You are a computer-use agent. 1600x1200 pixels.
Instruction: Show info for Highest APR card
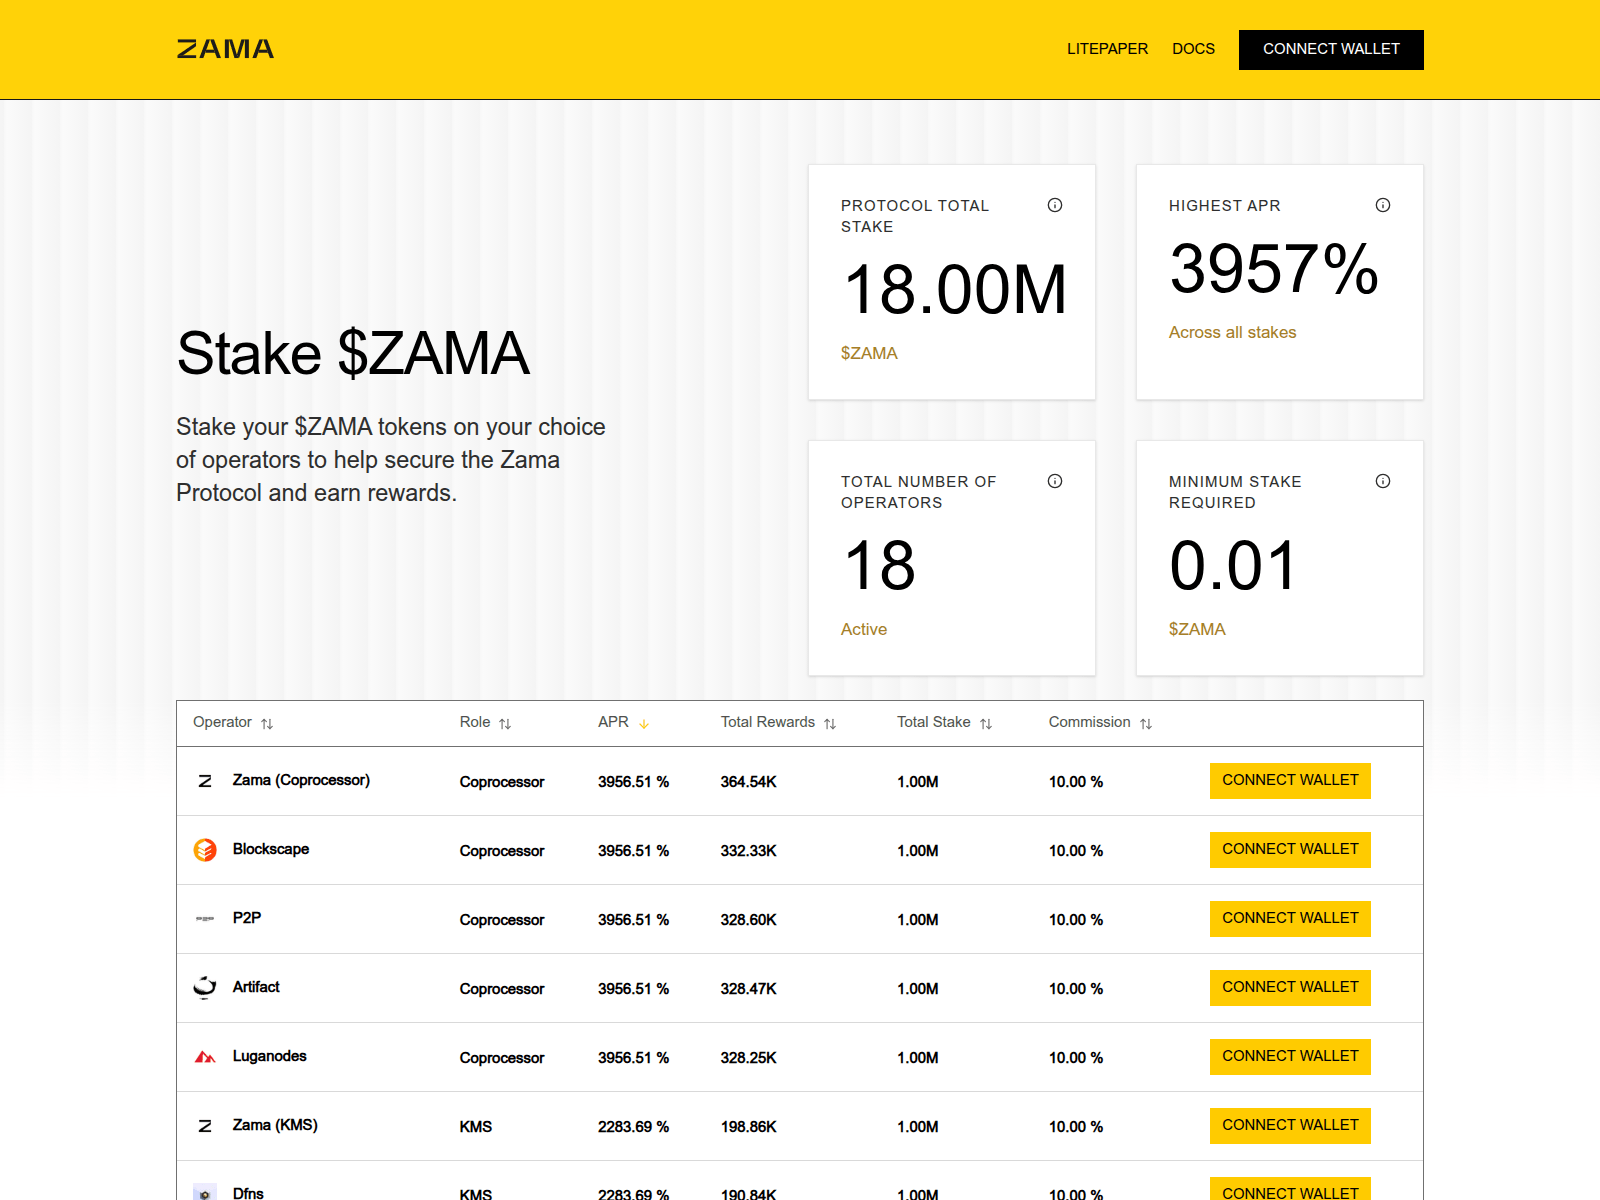1383,205
